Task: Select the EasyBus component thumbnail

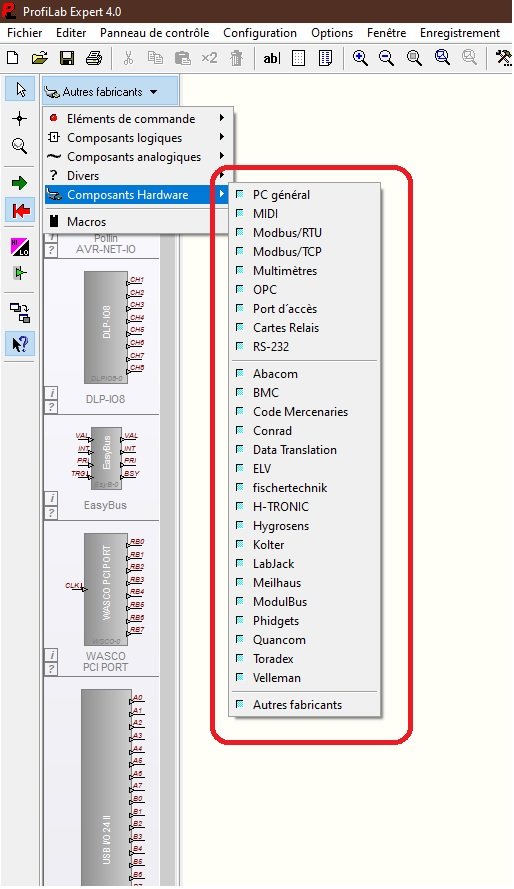Action: [107, 458]
